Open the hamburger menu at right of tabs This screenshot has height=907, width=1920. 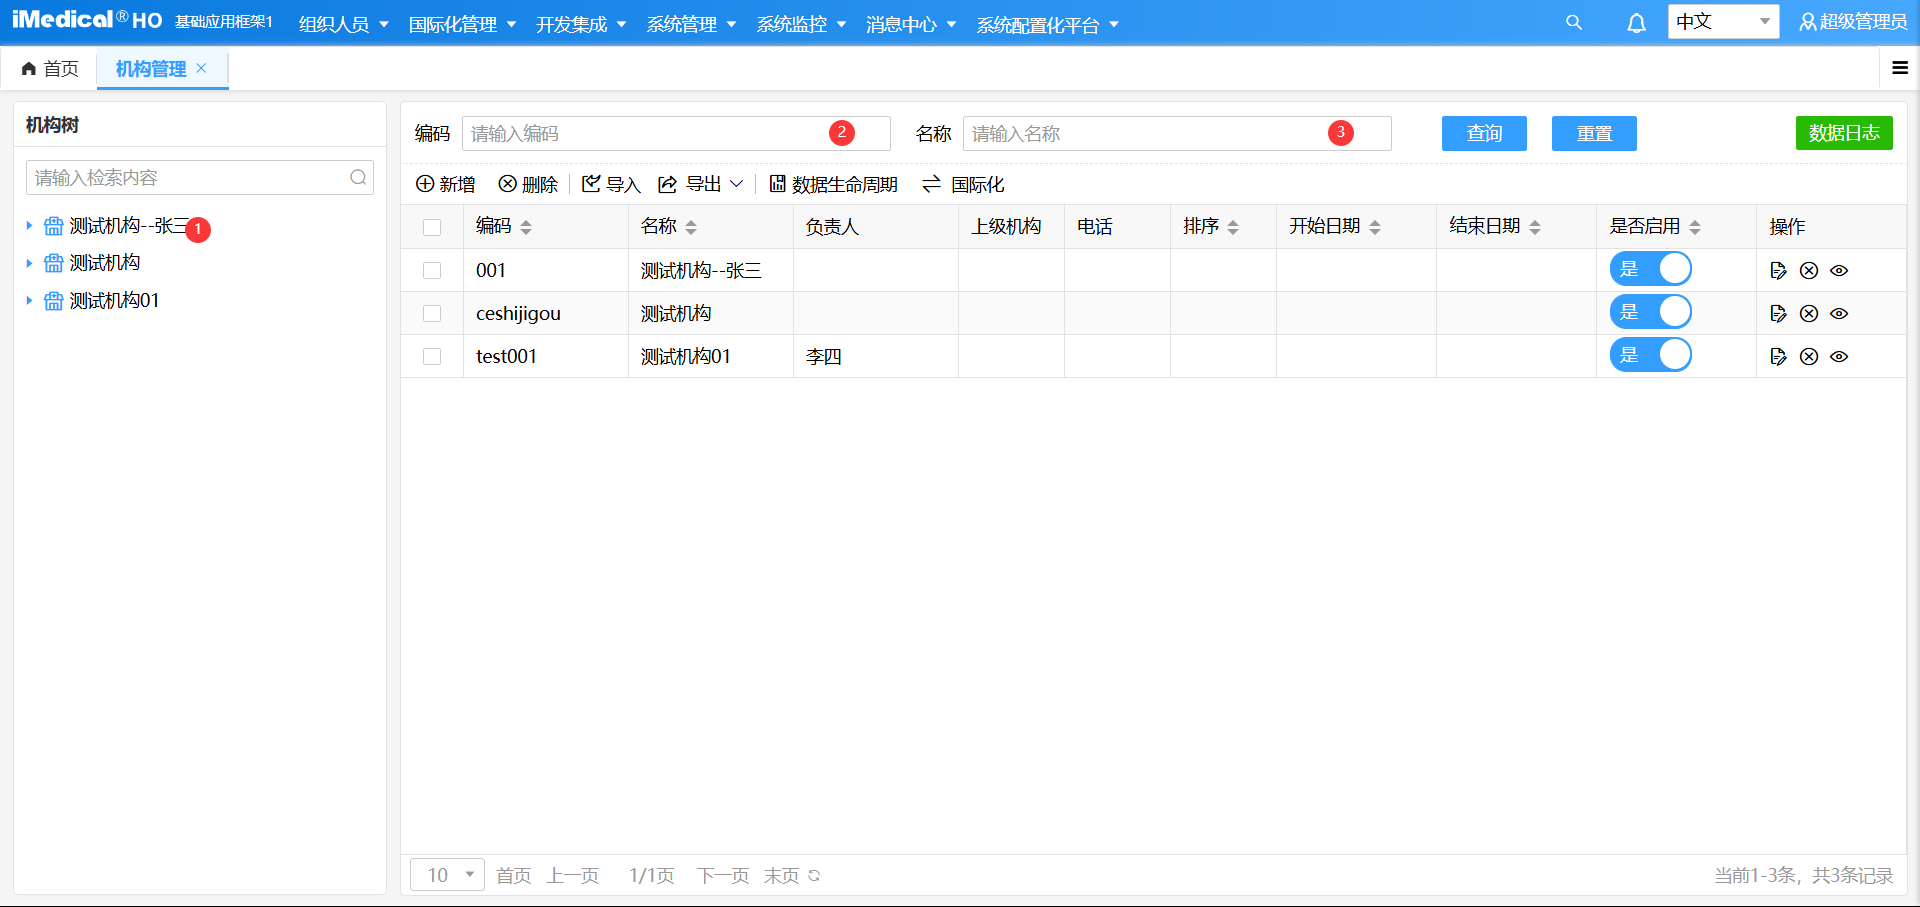point(1900,68)
